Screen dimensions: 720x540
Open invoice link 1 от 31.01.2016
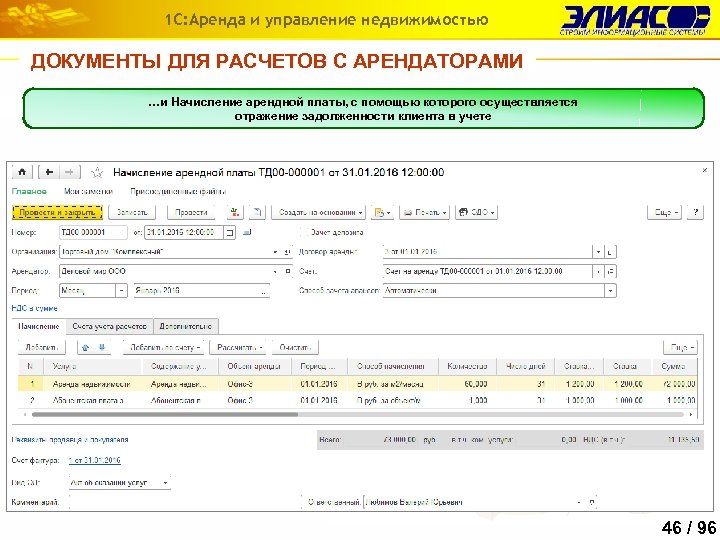[95, 460]
